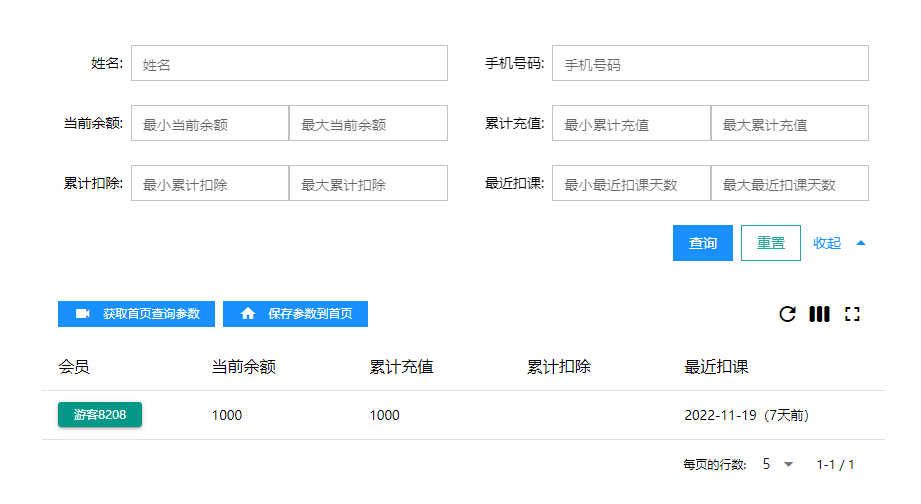Click the 获取首页查询参数 button
This screenshot has height=504, width=921.
coord(136,314)
